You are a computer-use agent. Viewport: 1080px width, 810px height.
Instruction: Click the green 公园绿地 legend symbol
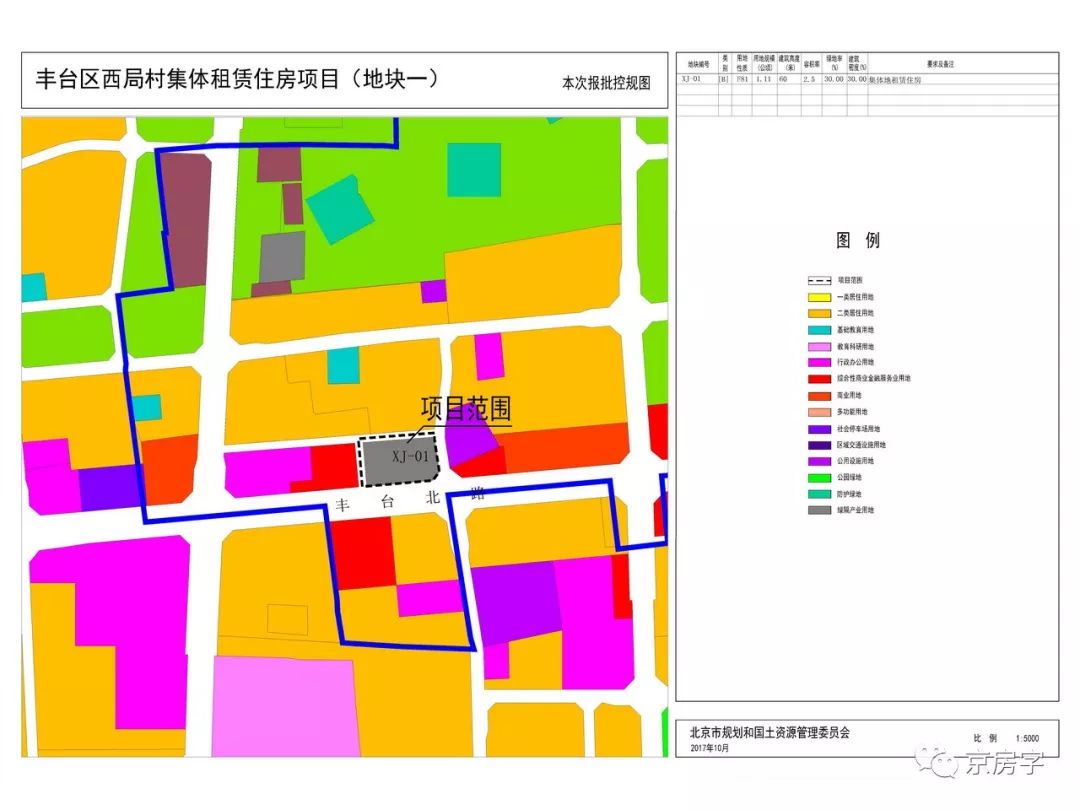click(x=818, y=477)
